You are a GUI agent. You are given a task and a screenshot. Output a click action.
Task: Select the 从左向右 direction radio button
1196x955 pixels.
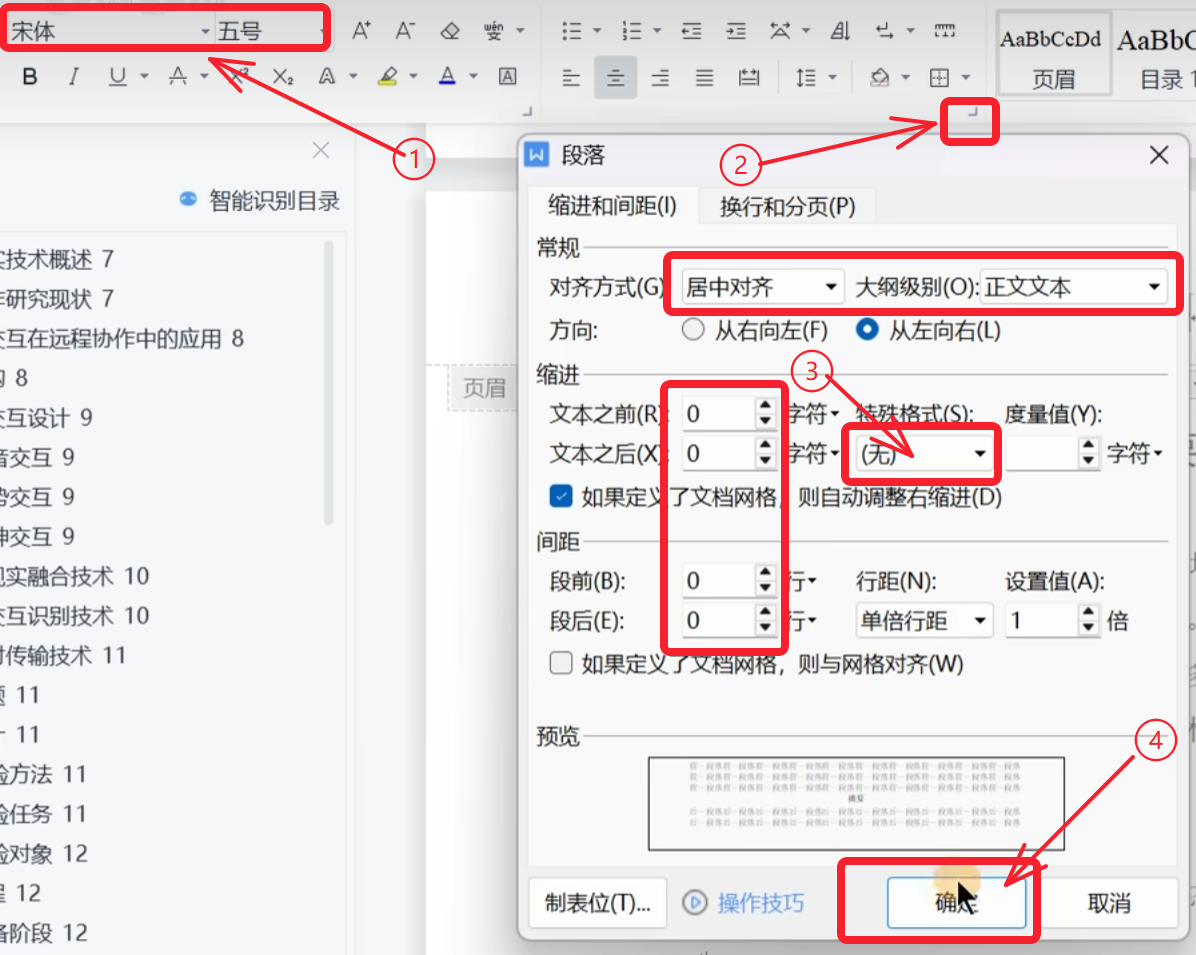click(x=867, y=330)
